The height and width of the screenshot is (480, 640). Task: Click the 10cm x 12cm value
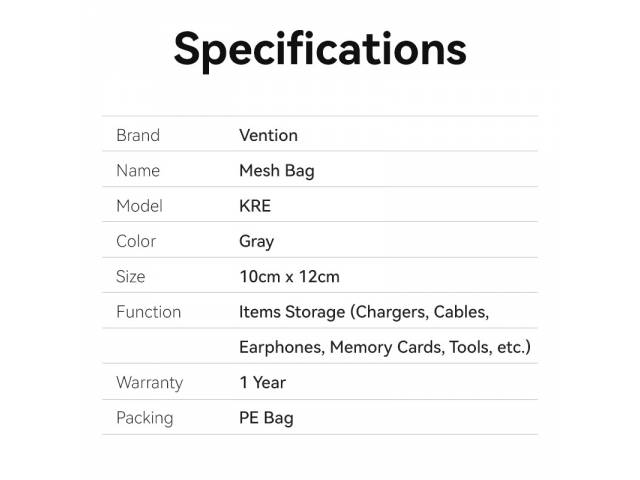(289, 276)
